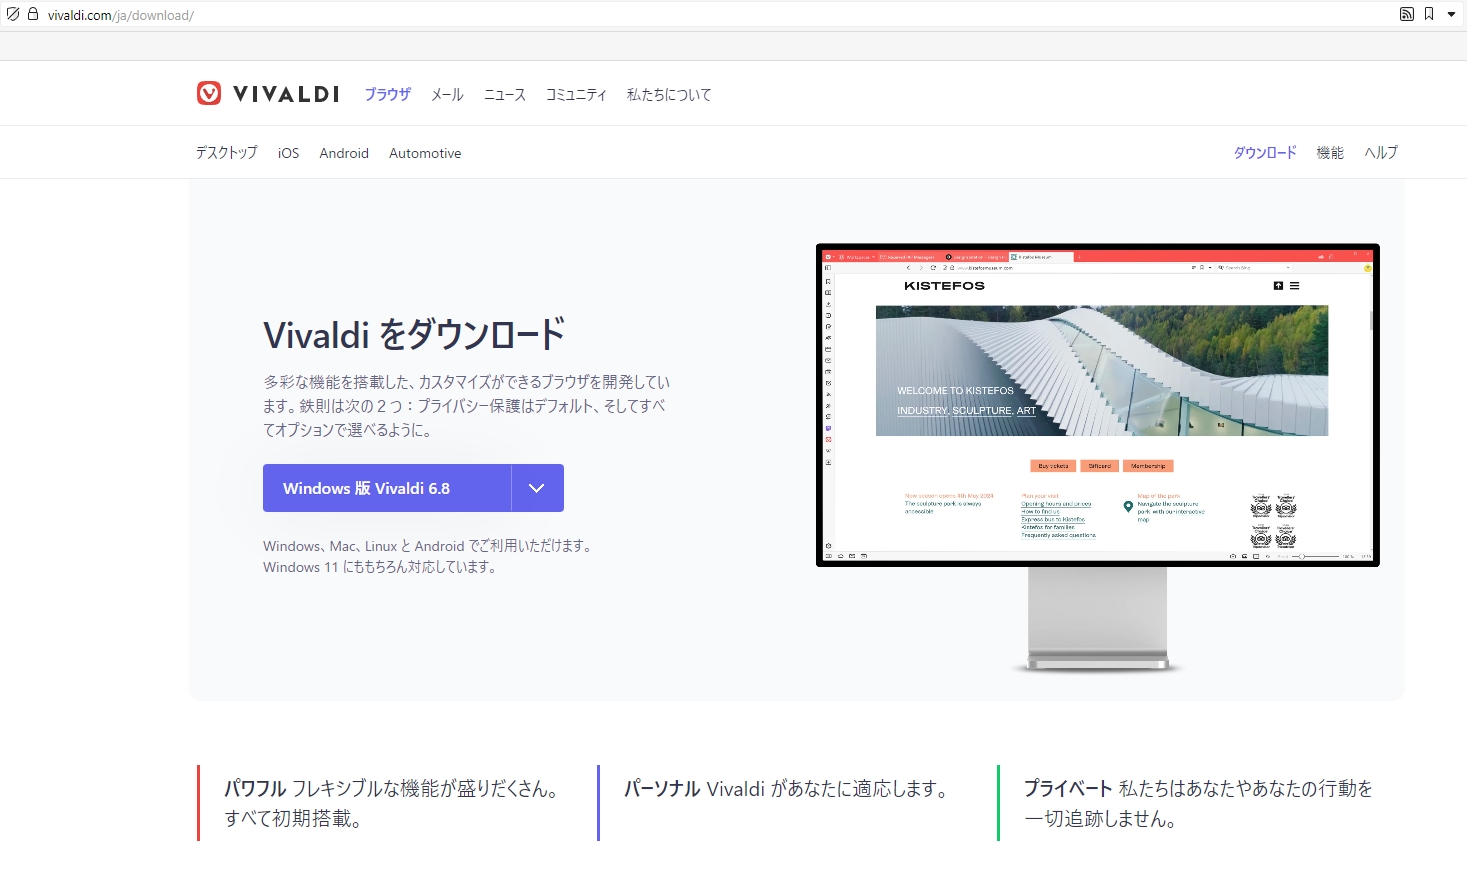Open the address bar dropdown arrow
This screenshot has height=896, width=1467.
pyautogui.click(x=1451, y=14)
